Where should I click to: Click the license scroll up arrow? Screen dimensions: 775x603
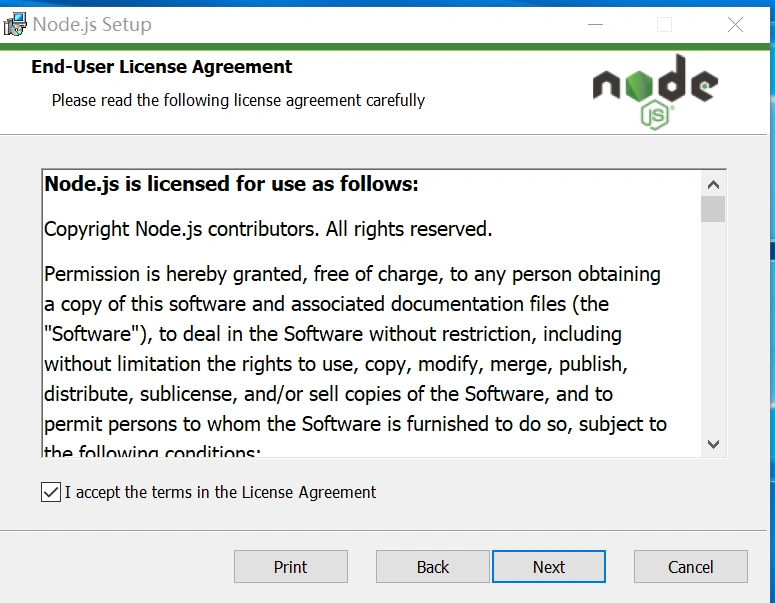713,185
